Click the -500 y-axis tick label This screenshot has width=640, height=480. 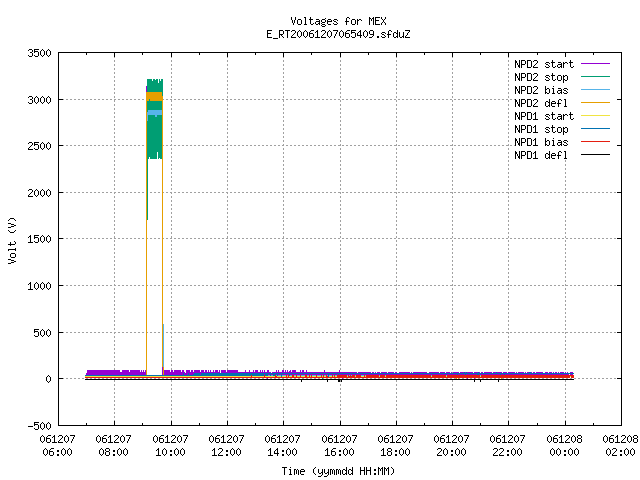coord(40,426)
